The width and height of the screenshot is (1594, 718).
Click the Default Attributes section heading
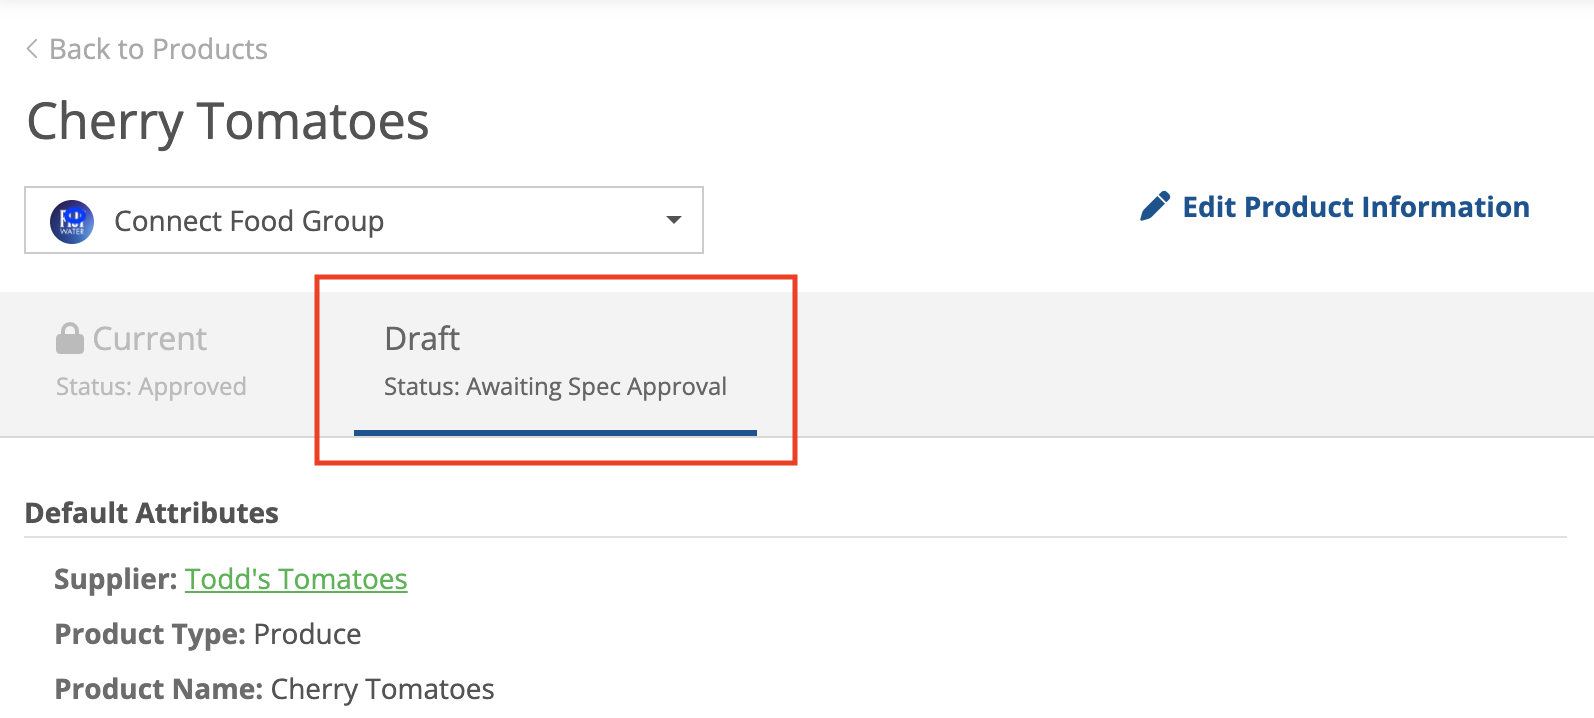pos(152,513)
